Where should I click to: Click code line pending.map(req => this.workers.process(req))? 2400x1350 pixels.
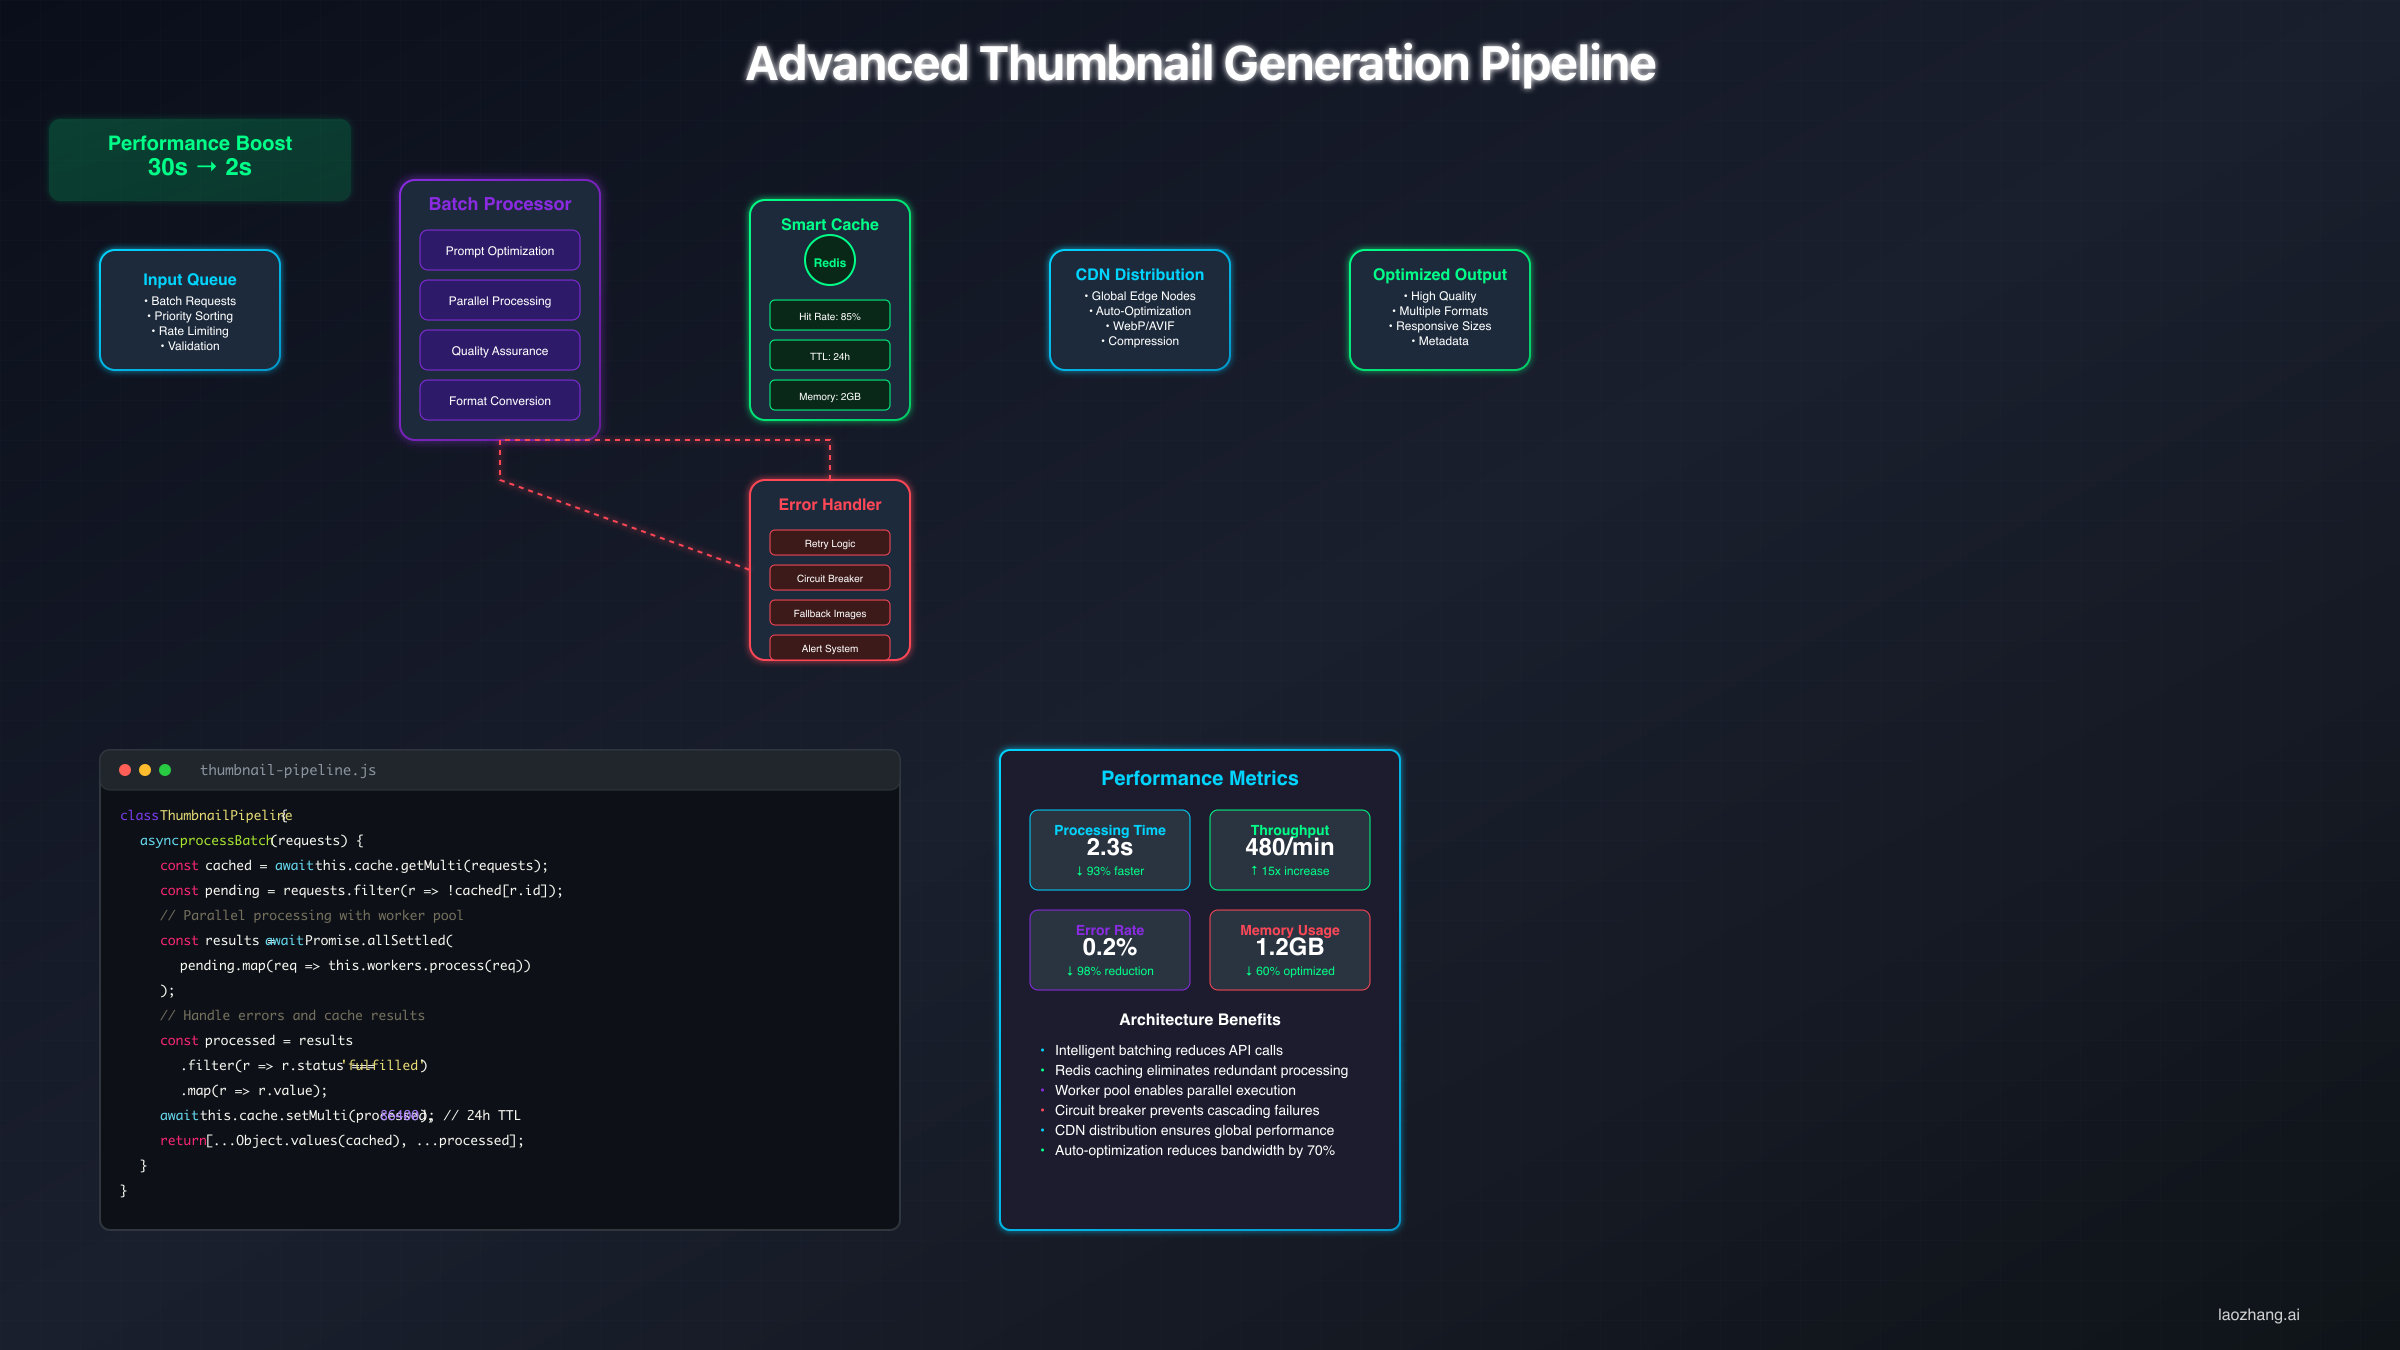[355, 965]
